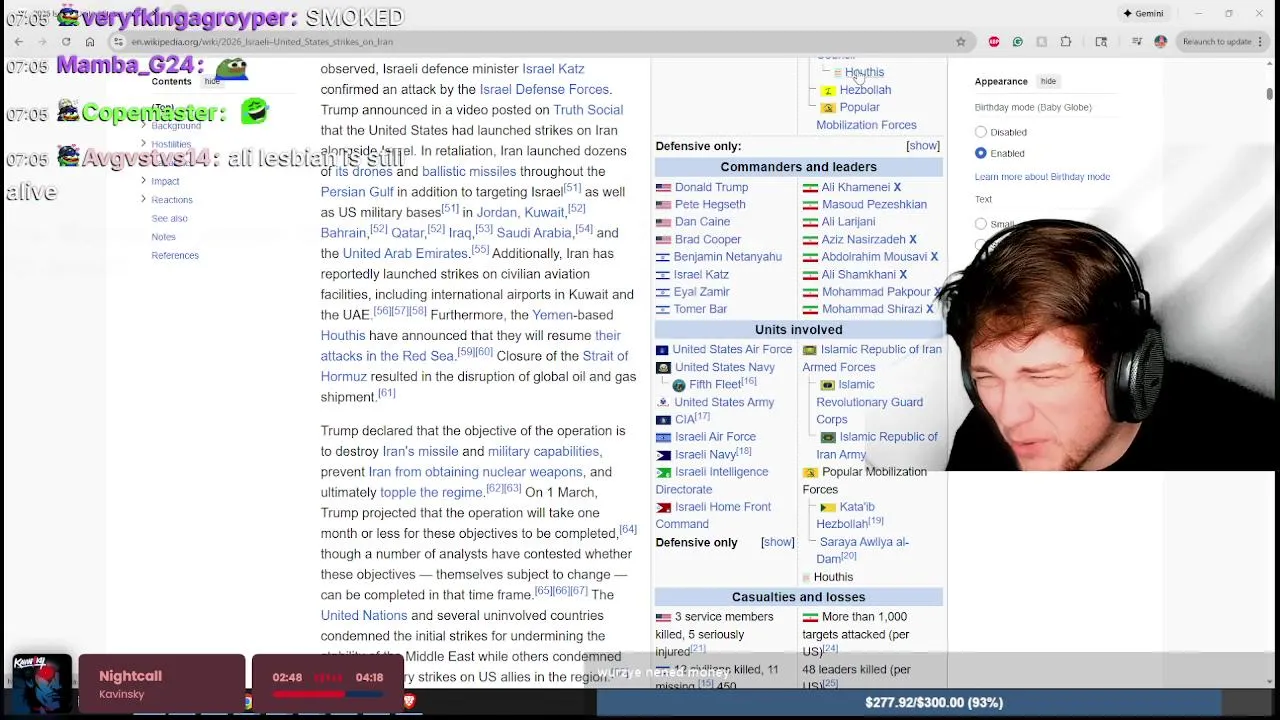The width and height of the screenshot is (1280, 720).
Task: Show the first Defensive only list
Action: pos(923,146)
